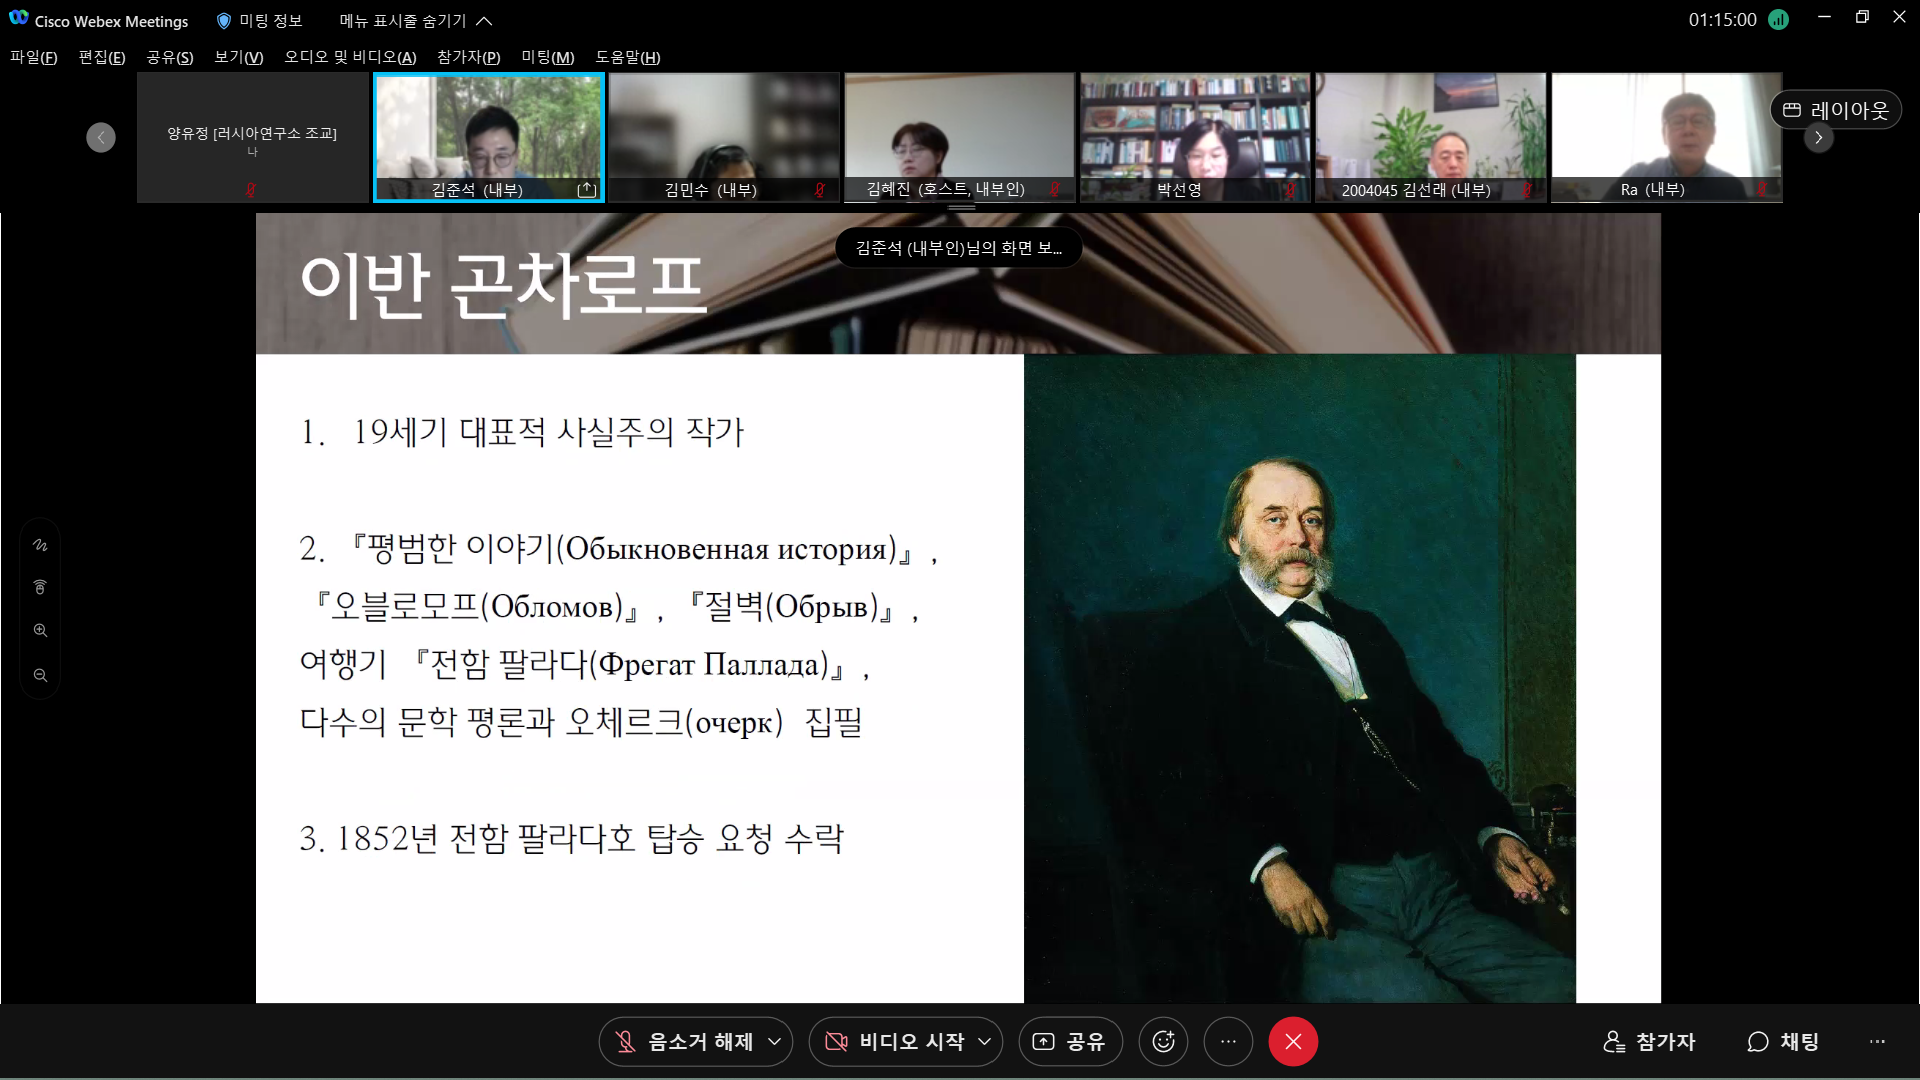Image resolution: width=1920 pixels, height=1080 pixels.
Task: Unmute with 음소거 해제 button
Action: [x=685, y=1042]
